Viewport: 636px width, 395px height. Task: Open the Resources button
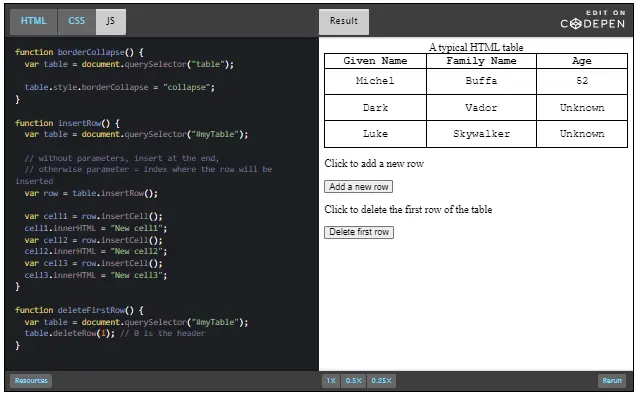coord(31,381)
